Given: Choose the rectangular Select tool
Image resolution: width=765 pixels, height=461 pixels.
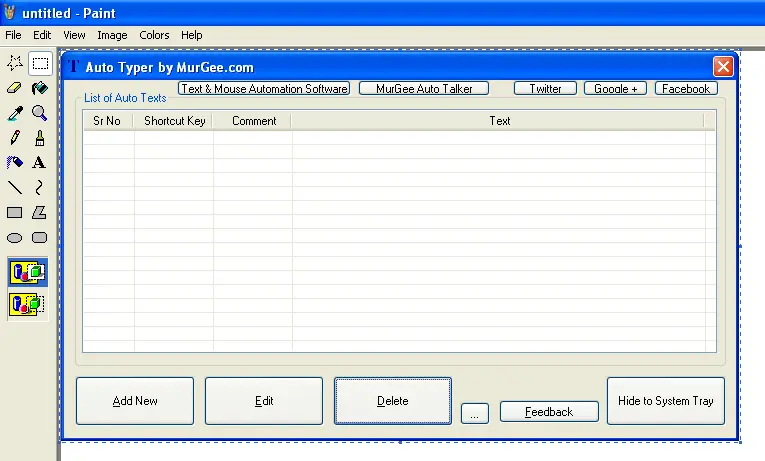Looking at the screenshot, I should coord(40,63).
